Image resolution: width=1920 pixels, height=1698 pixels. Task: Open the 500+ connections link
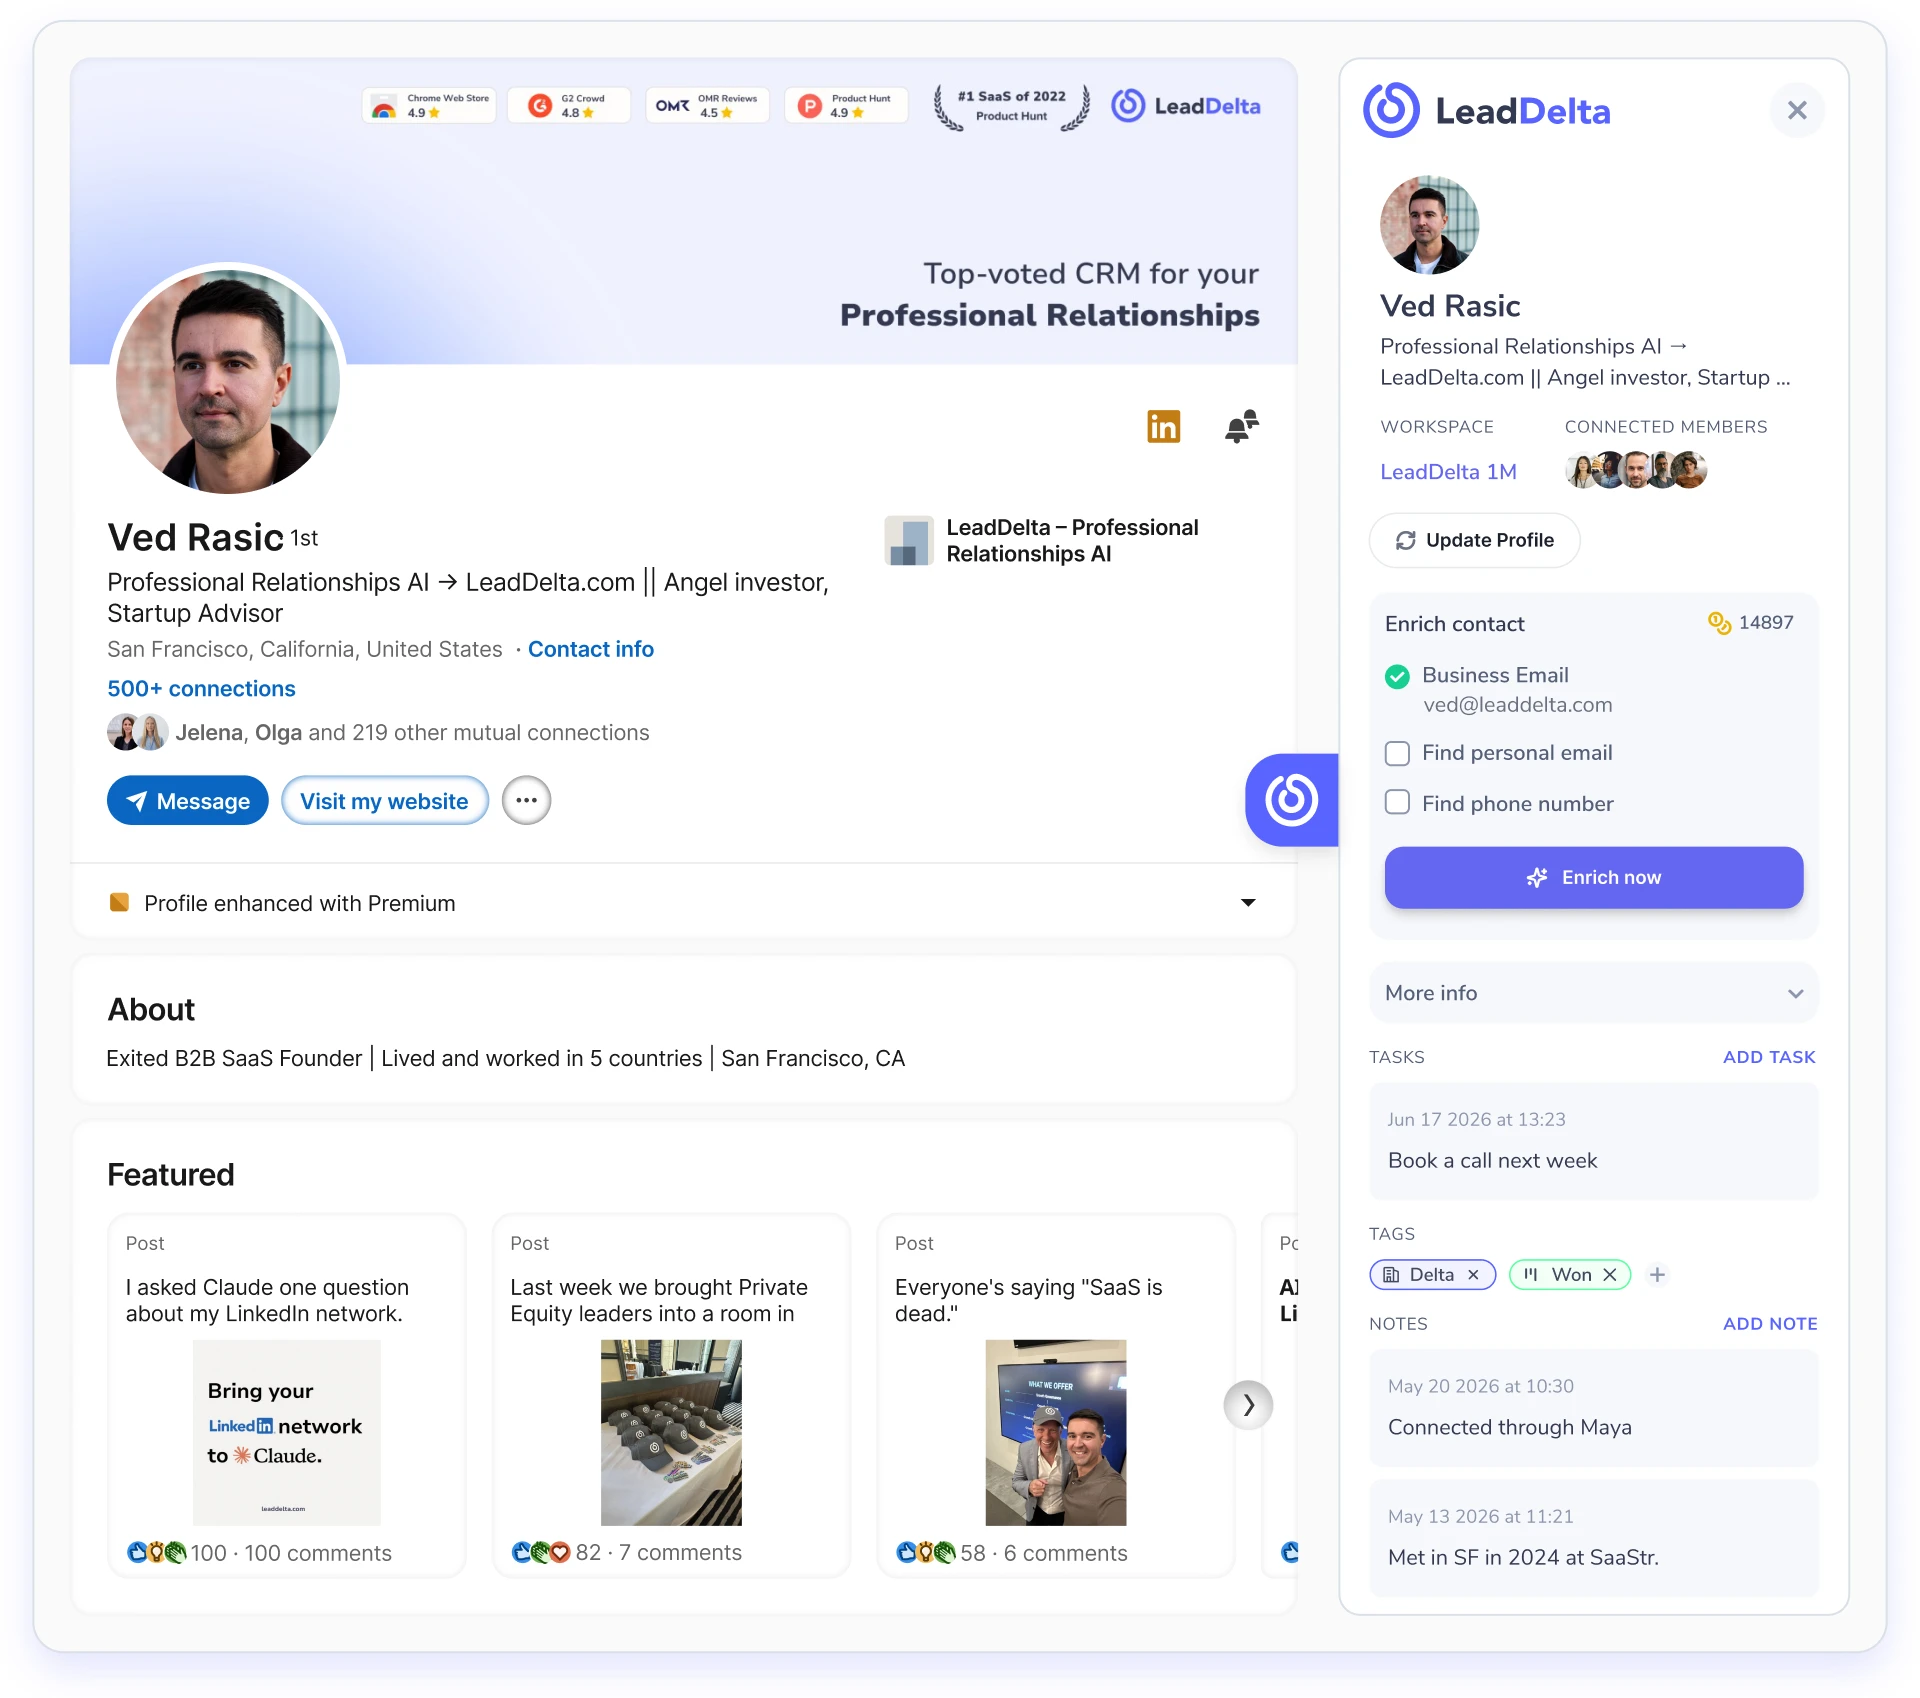pyautogui.click(x=201, y=688)
